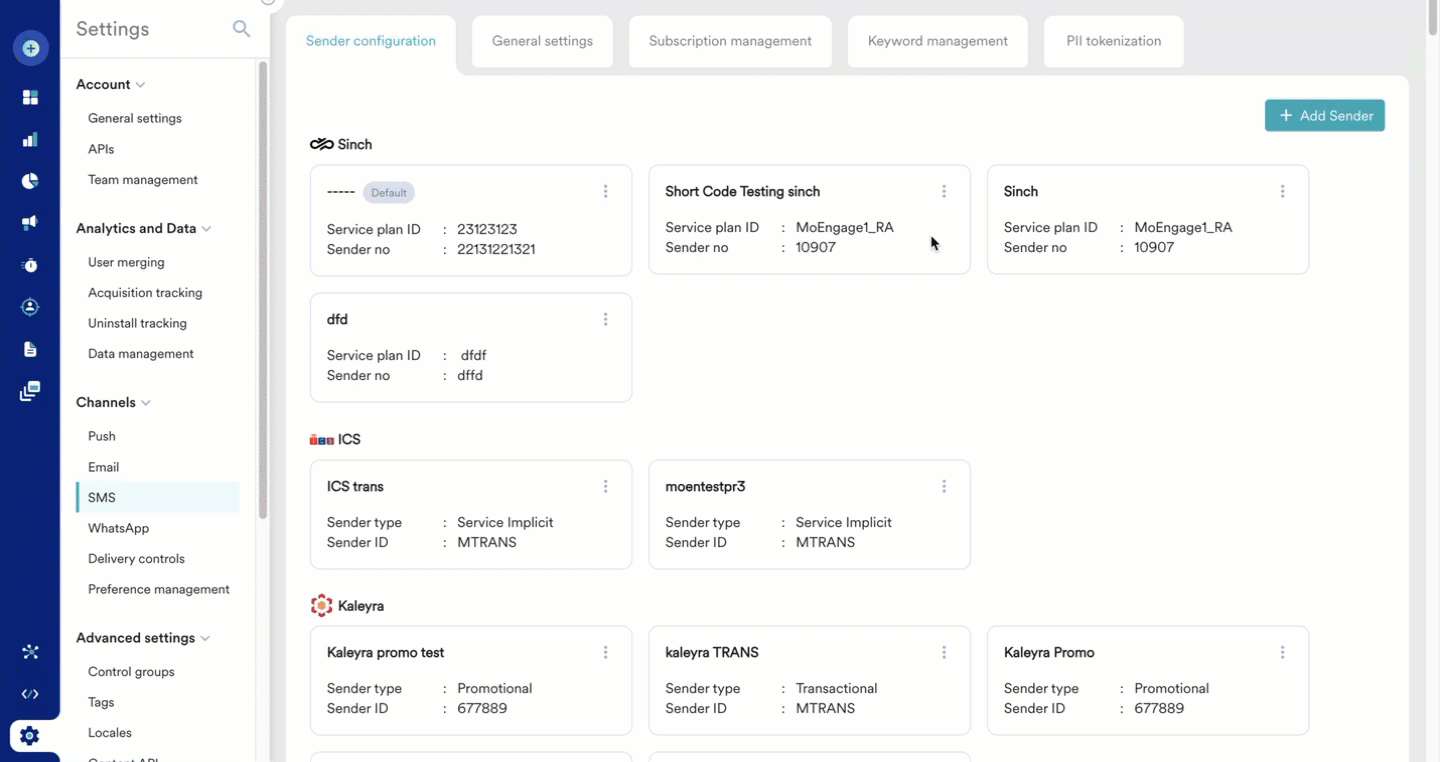Click the 'ICS trans' card title
1440x762 pixels.
tap(355, 486)
